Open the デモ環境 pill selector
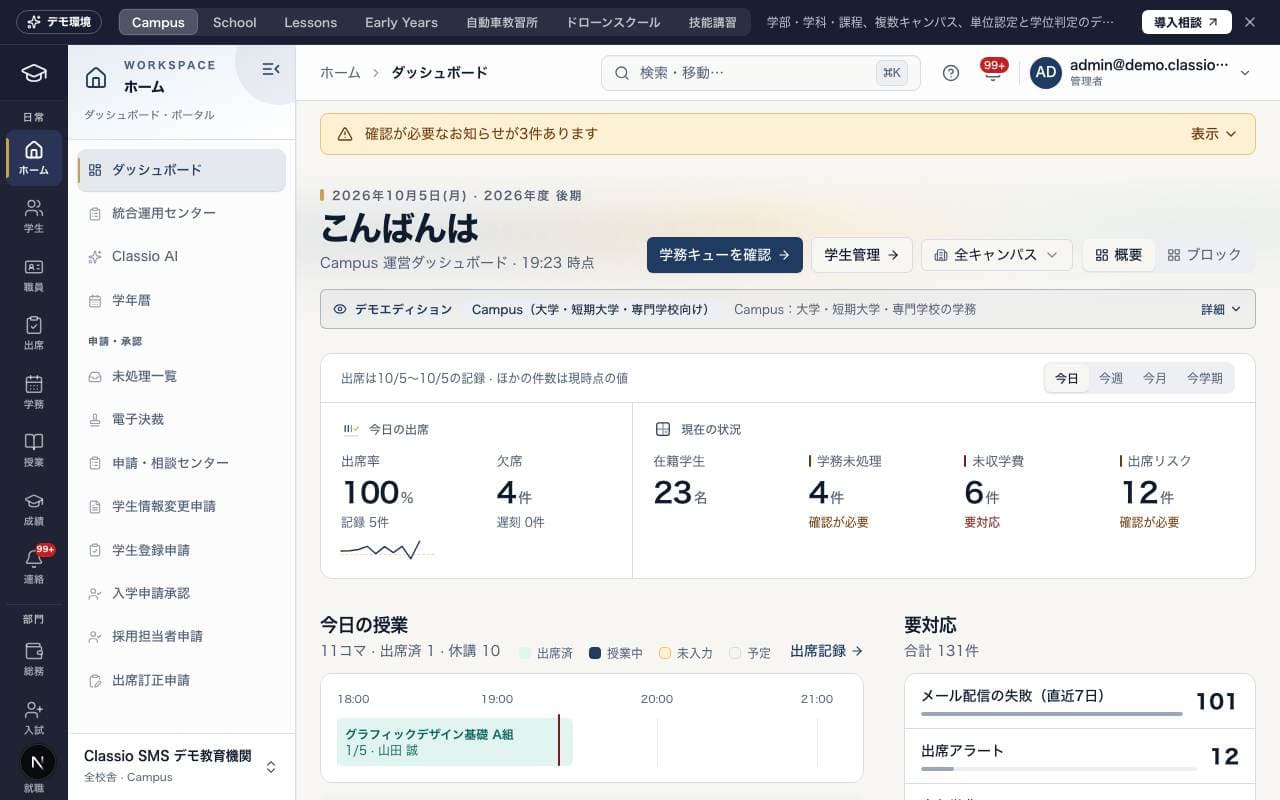Screen dimensions: 1280x800 (59, 22)
